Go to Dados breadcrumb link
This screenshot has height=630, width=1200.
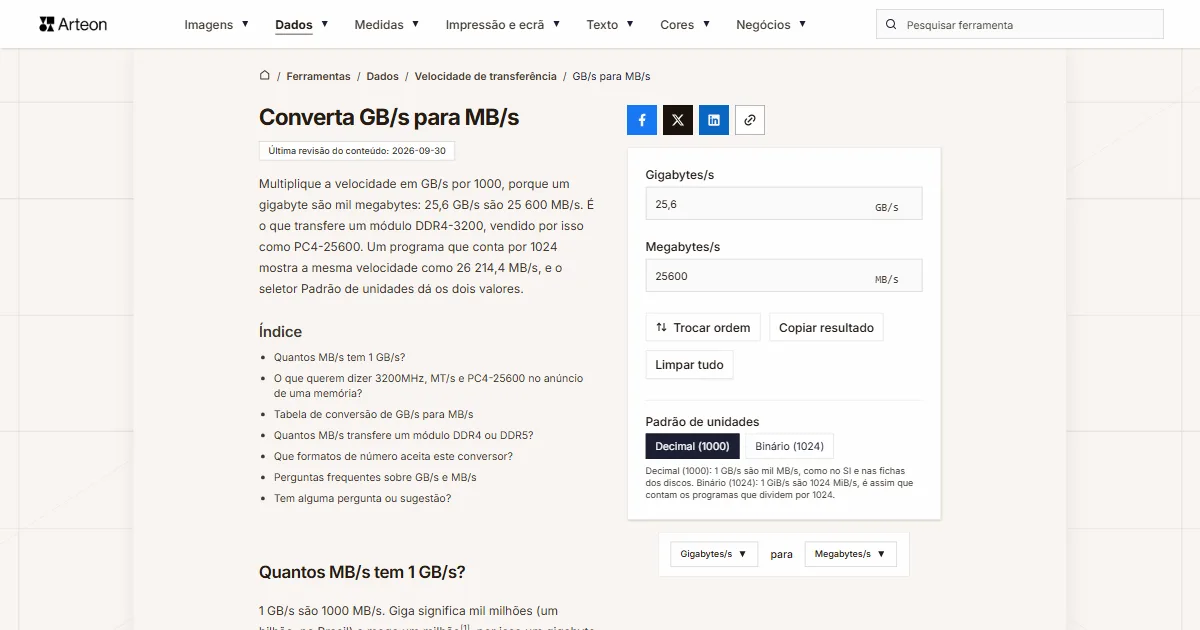(382, 76)
